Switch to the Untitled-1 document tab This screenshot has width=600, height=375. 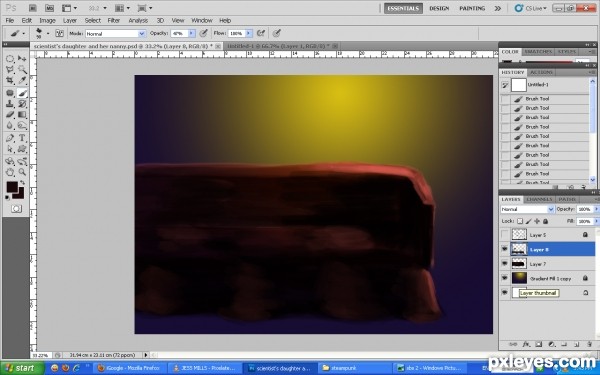point(279,46)
